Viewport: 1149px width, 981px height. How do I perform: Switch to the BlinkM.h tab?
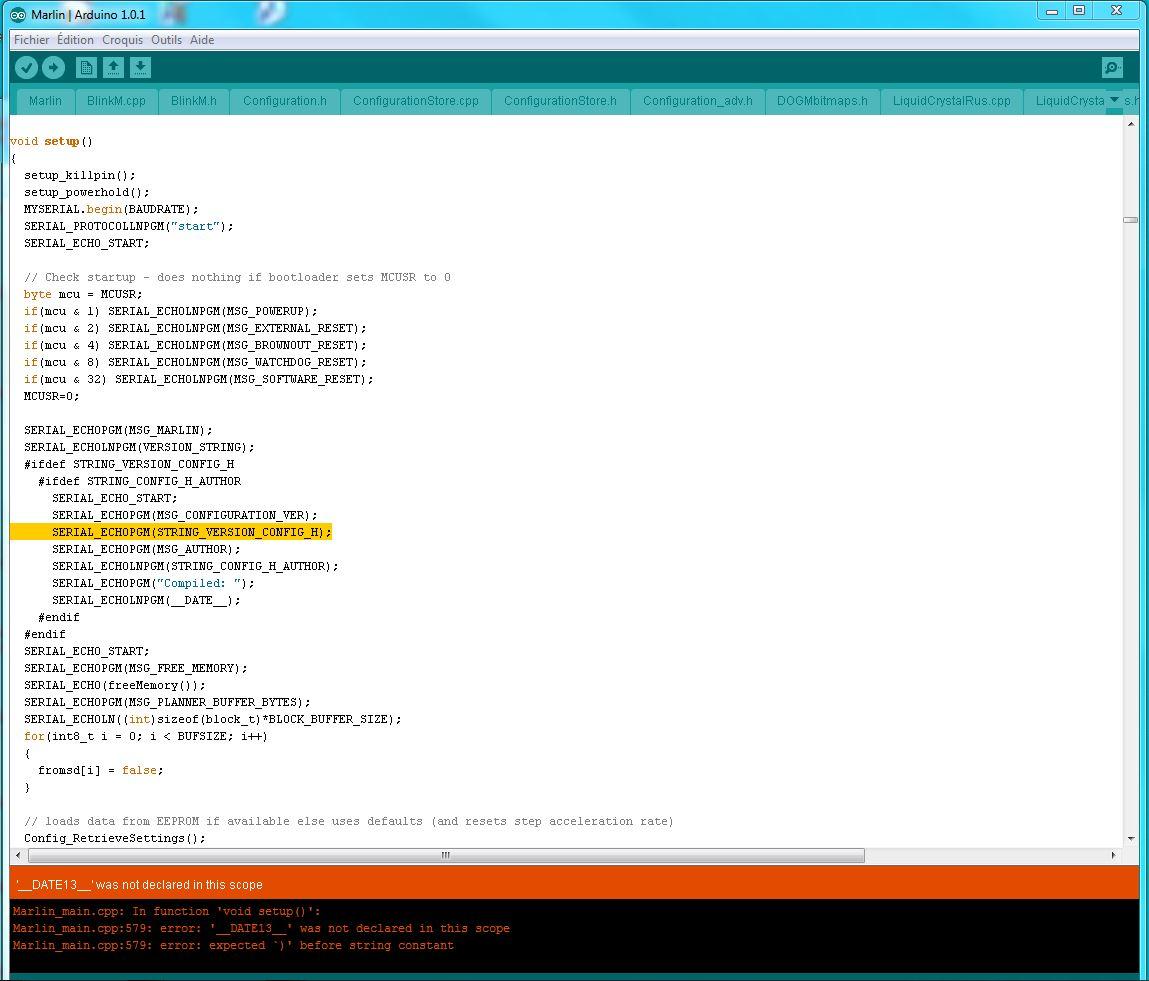[194, 100]
